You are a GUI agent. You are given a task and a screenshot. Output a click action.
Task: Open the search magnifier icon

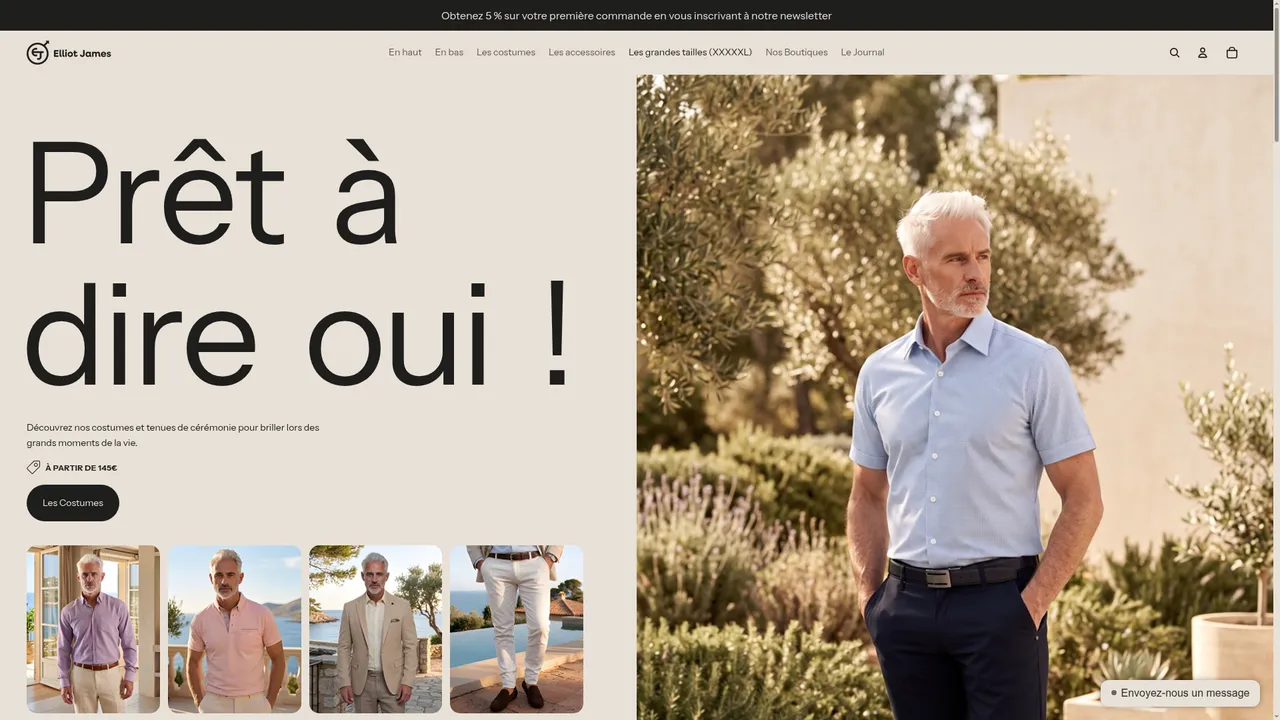click(1175, 53)
